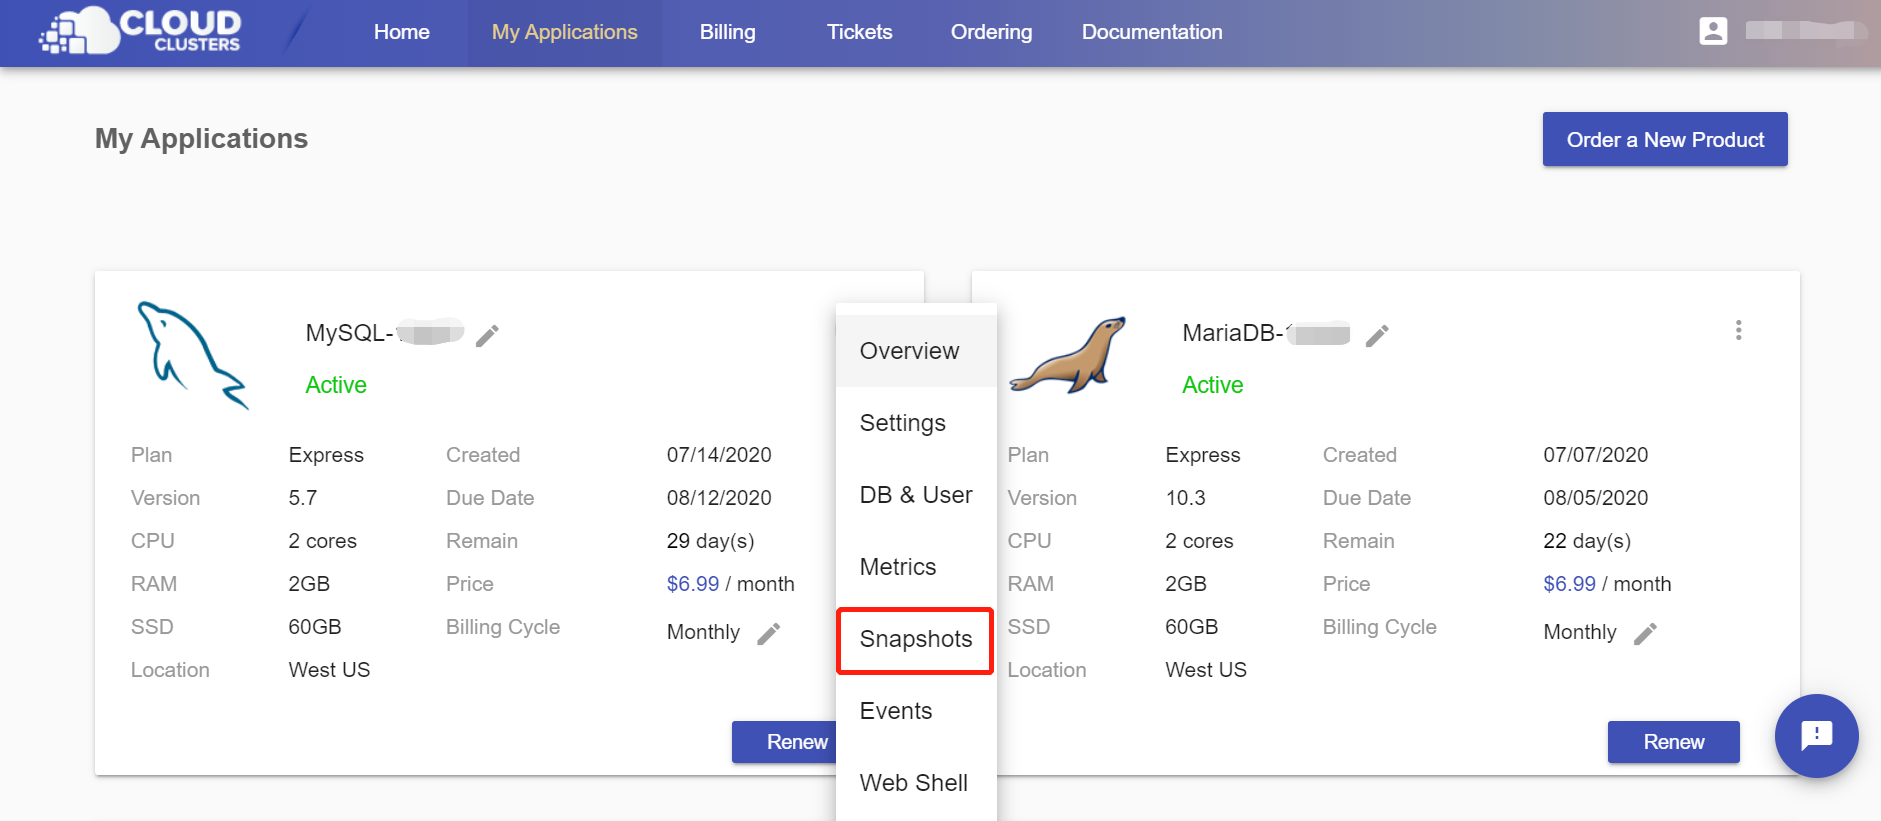Navigate to the Ordering tab
Viewport: 1881px width, 821px height.
point(991,32)
